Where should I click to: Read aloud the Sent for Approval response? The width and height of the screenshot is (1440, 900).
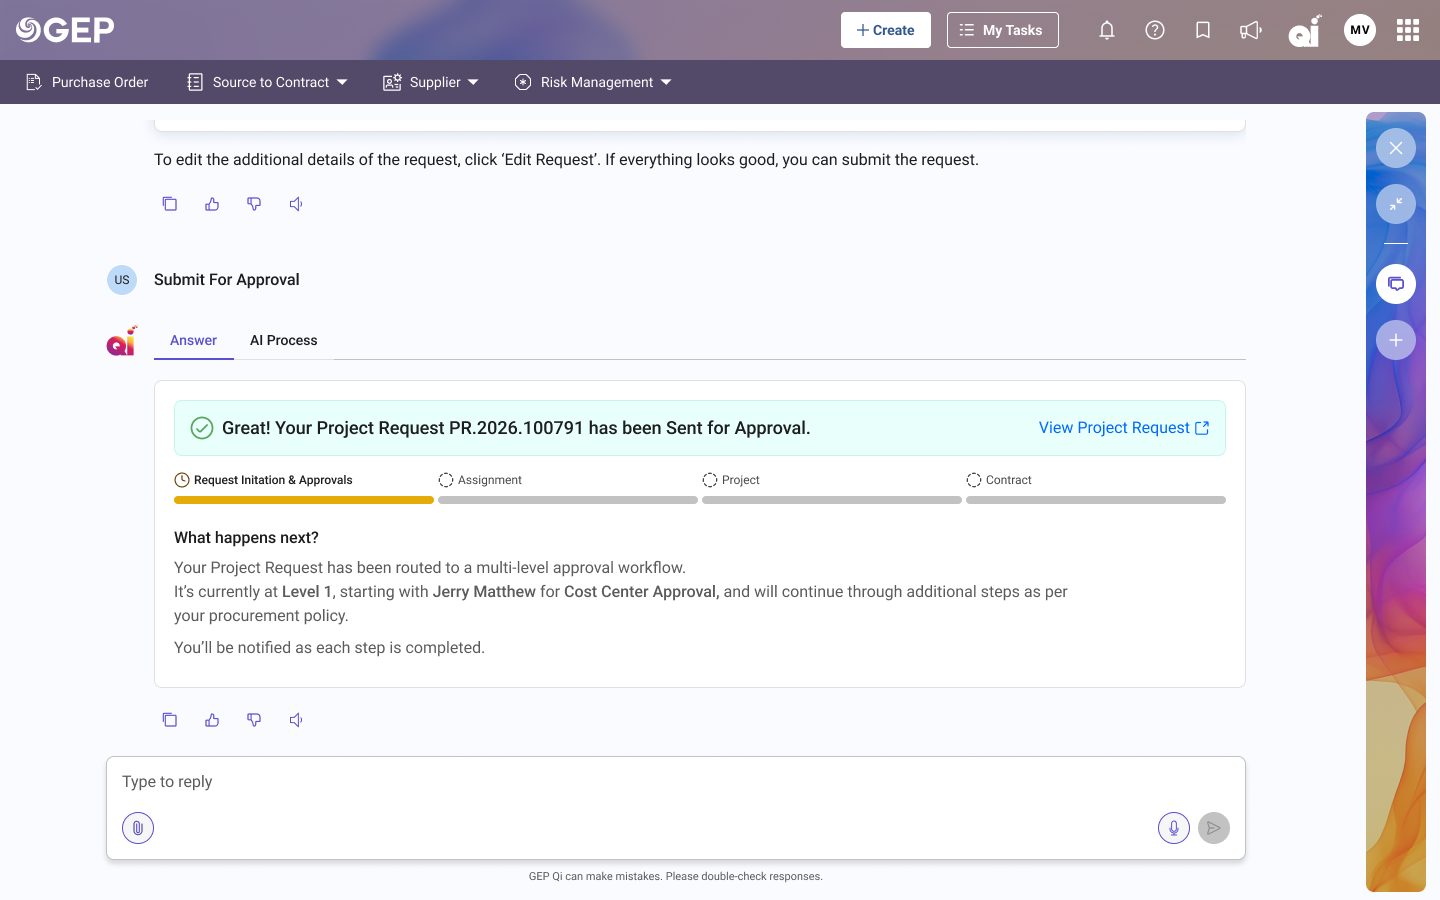tap(296, 720)
